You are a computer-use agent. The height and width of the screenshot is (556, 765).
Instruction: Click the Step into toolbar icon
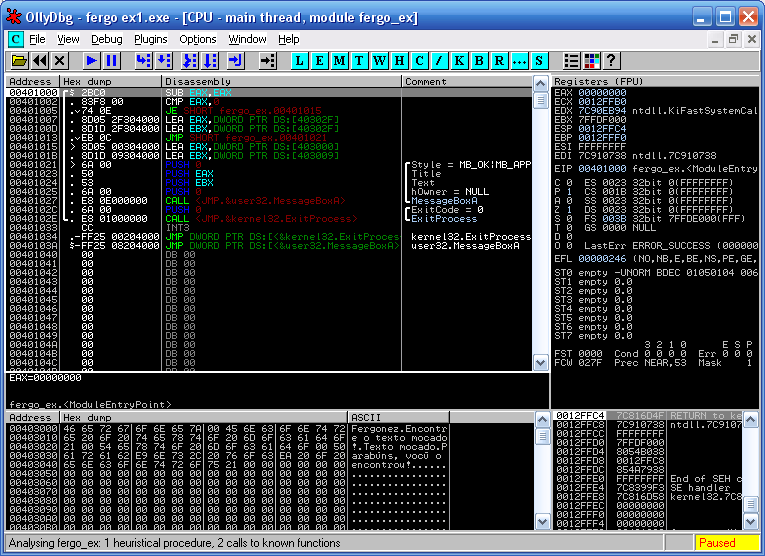(x=143, y=61)
